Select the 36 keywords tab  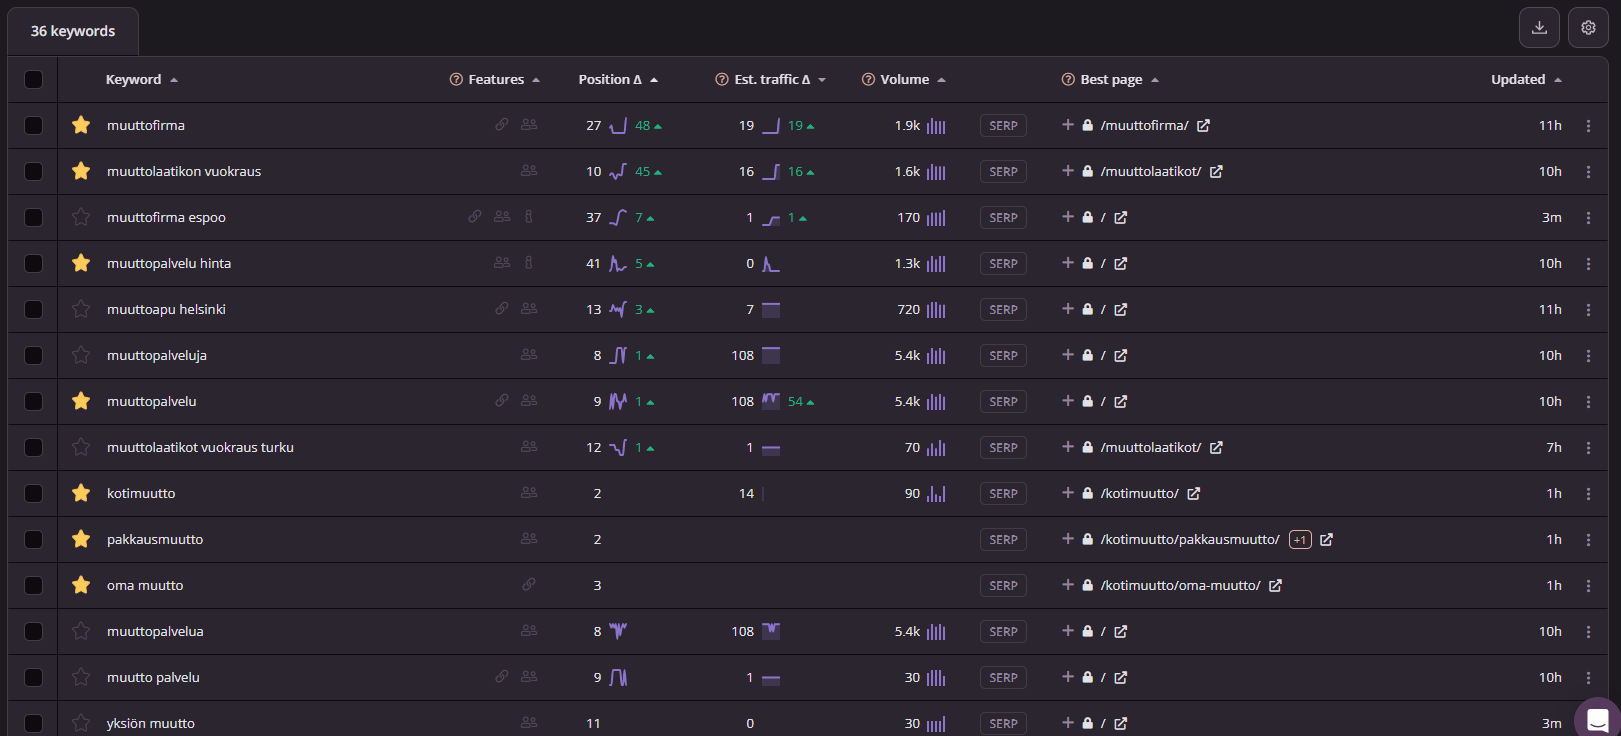tap(73, 31)
